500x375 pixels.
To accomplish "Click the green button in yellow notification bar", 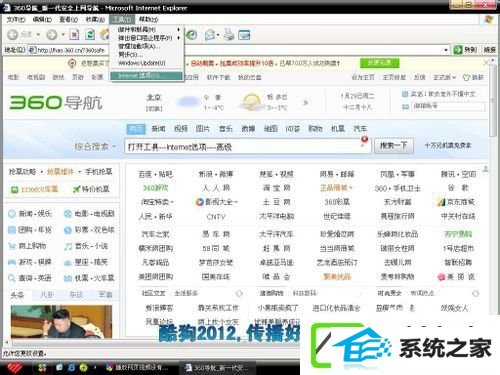I will [x=379, y=63].
